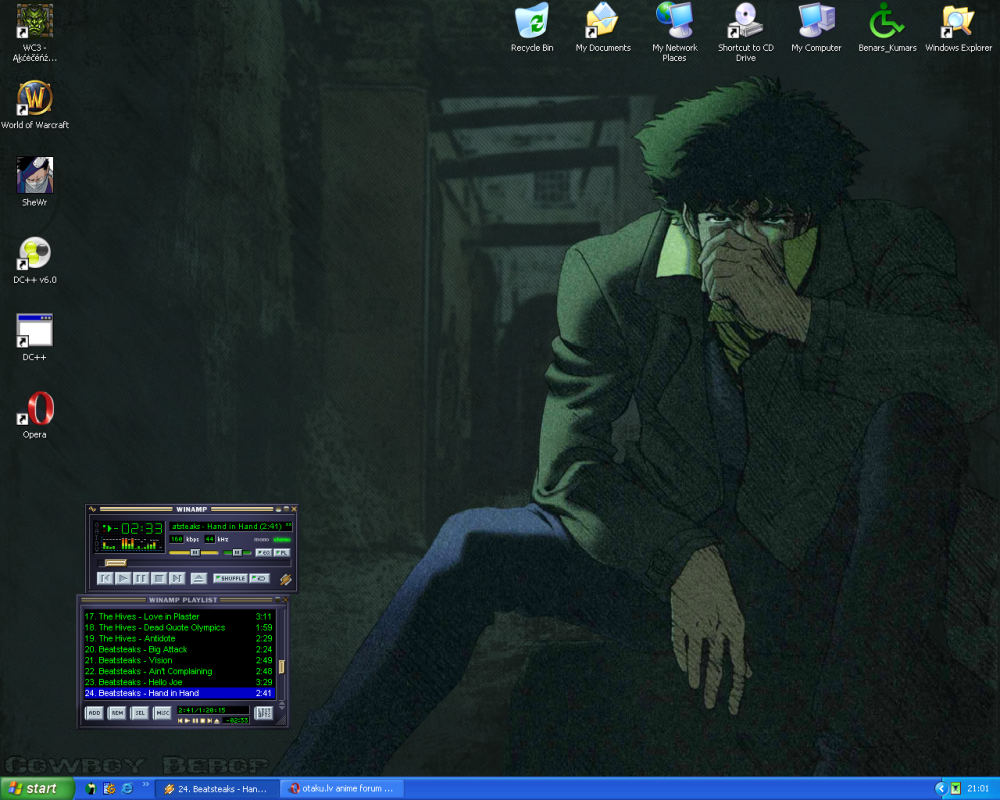
Task: Open the playlist SEL menu
Action: click(140, 713)
